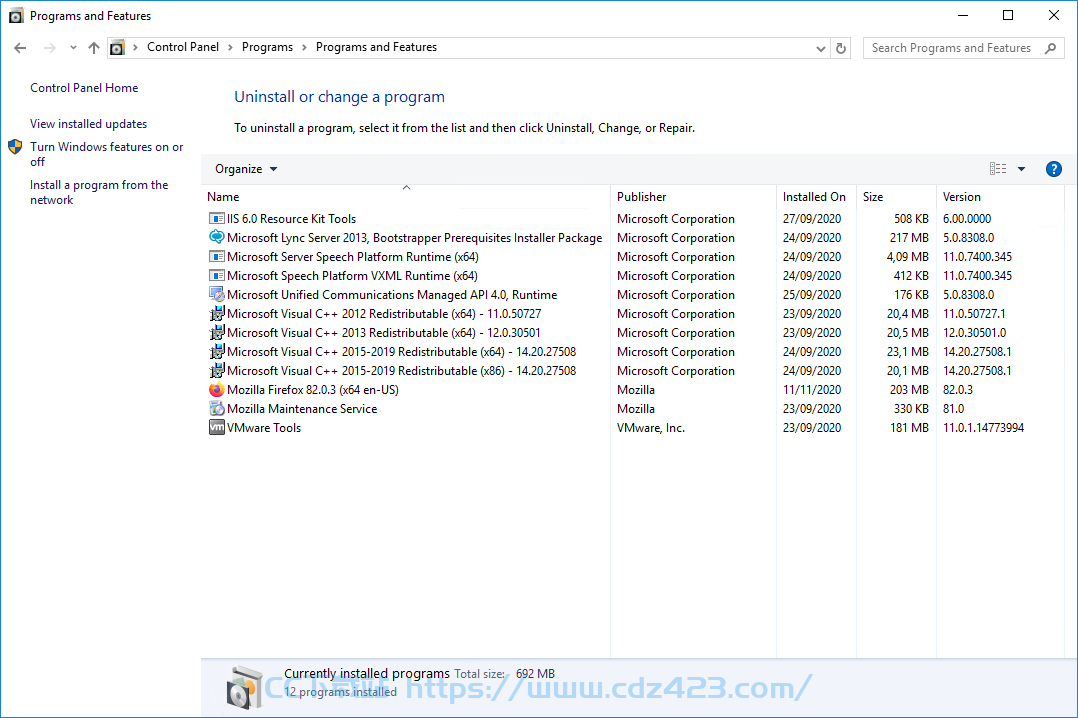Sort the list by Version column
Viewport: 1078px width, 718px height.
click(1000, 197)
